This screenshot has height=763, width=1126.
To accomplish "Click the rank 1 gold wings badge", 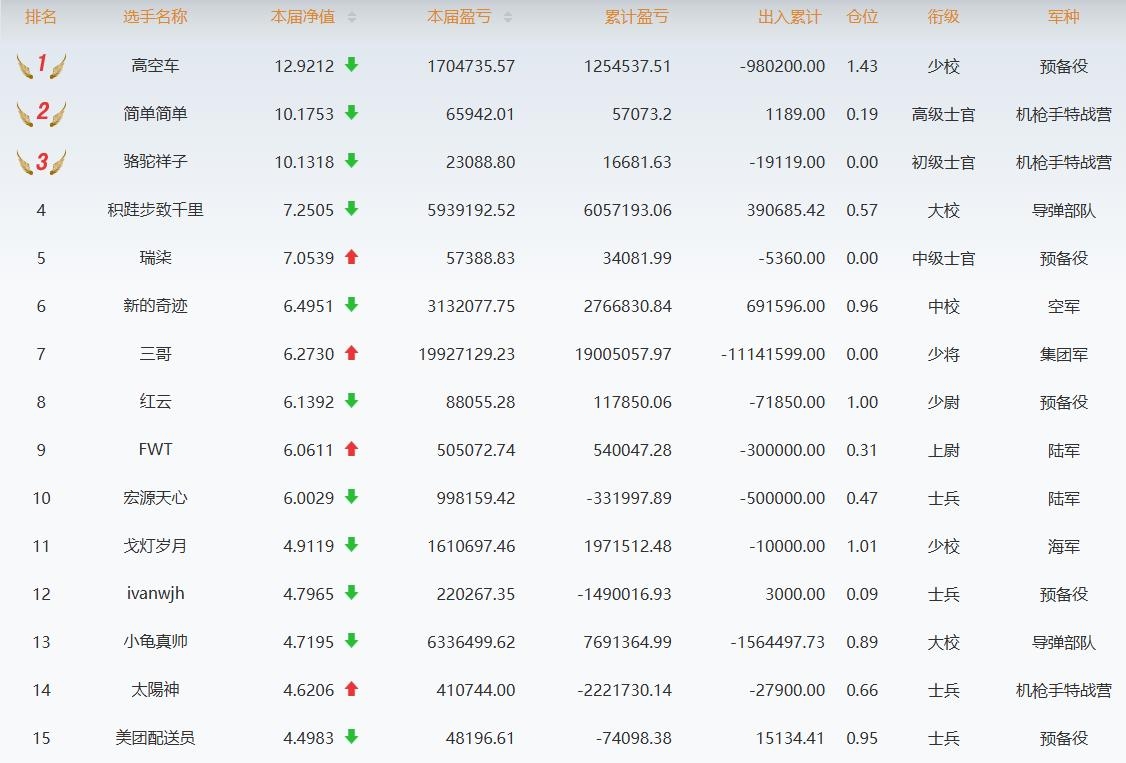I will pos(41,66).
